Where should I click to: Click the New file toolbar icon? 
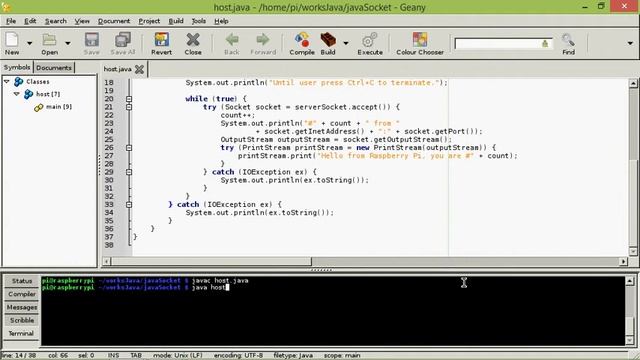tap(12, 40)
